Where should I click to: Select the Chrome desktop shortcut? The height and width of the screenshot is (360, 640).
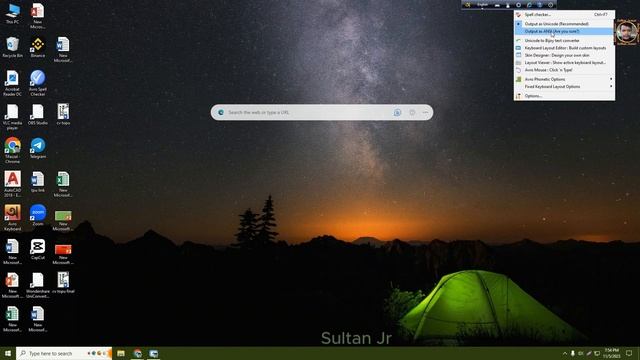(12, 150)
